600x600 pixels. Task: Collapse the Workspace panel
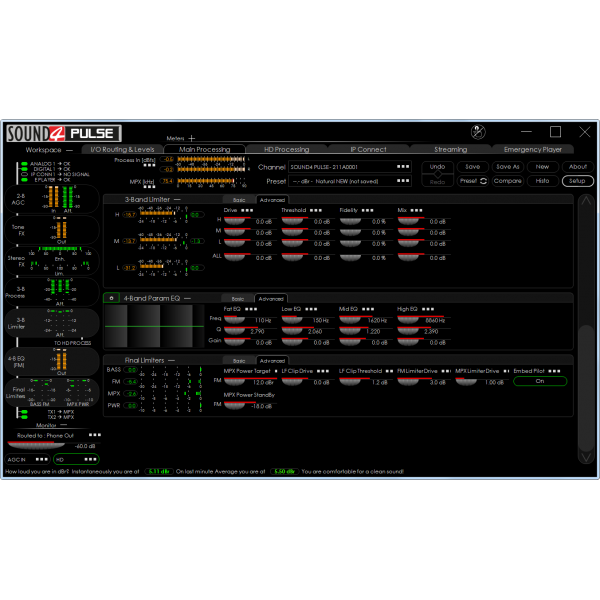[69, 150]
